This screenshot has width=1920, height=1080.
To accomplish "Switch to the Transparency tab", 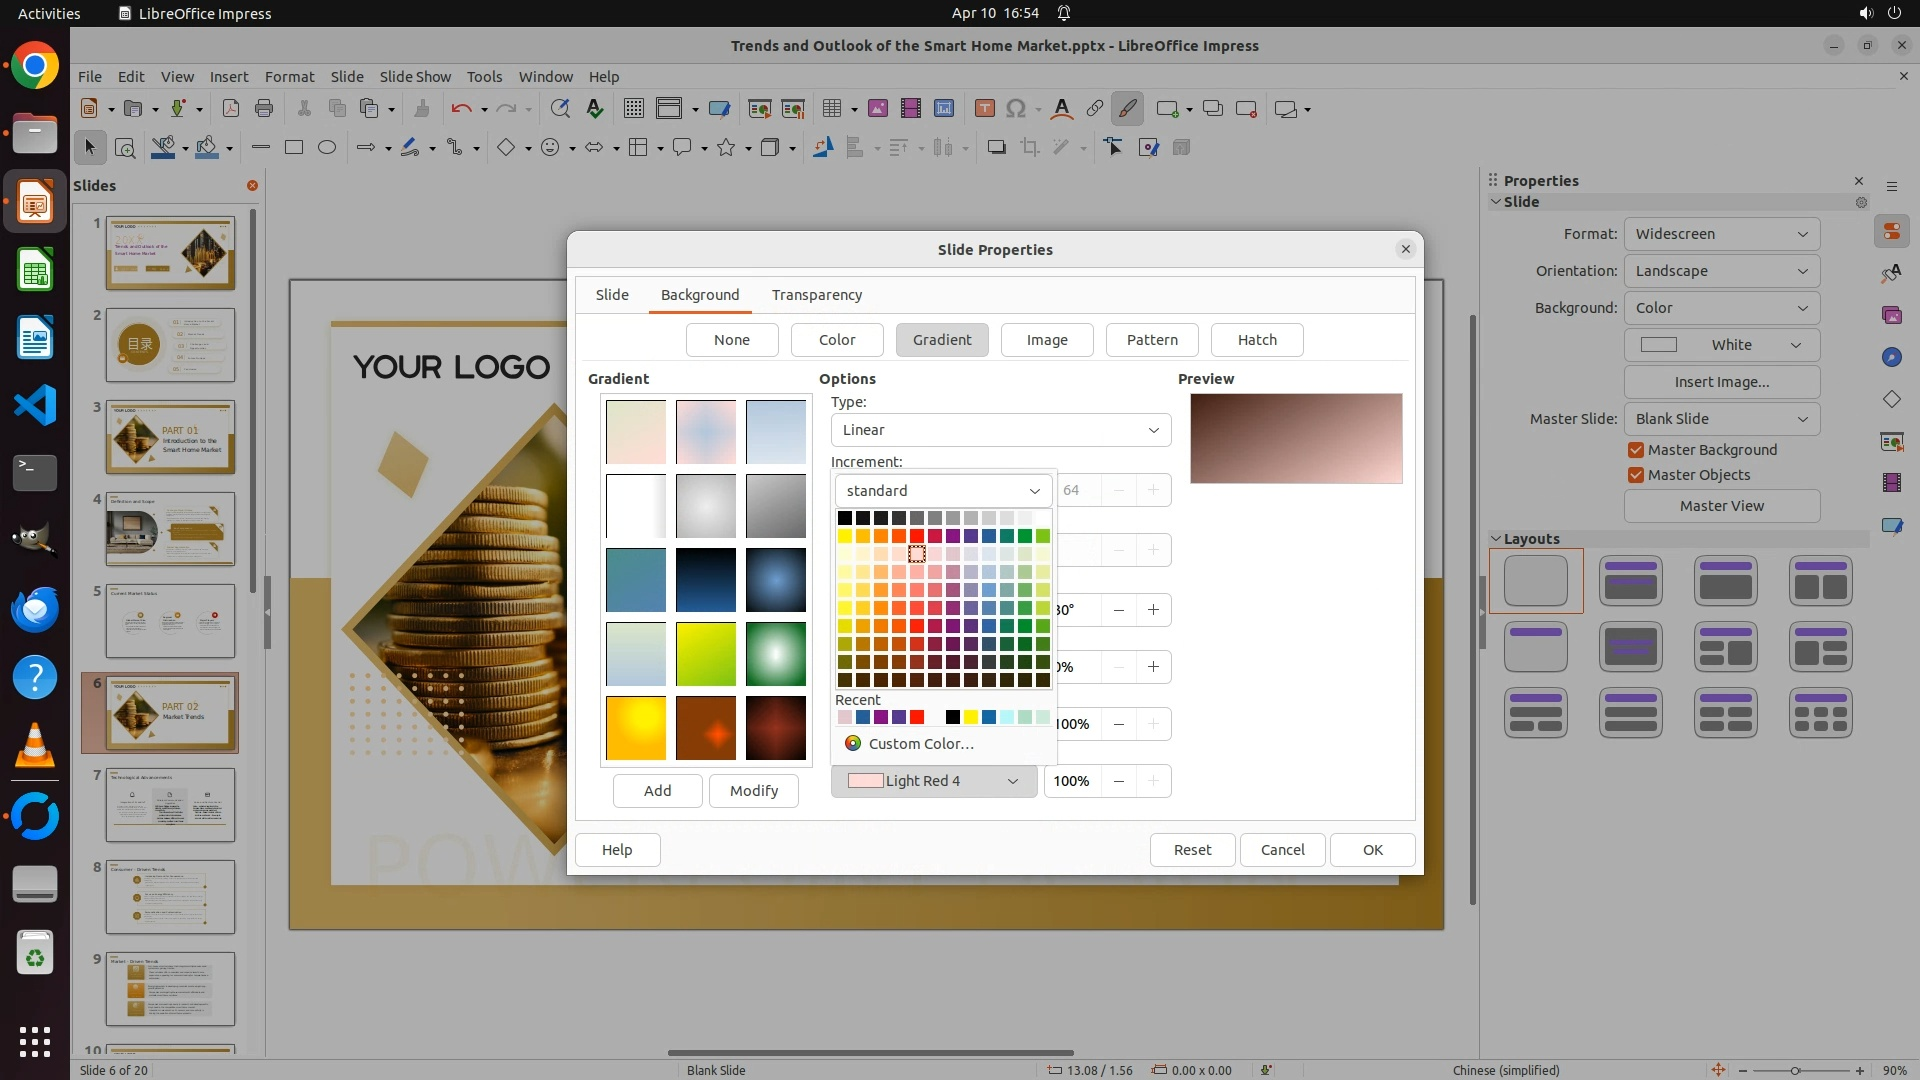I will 816,295.
